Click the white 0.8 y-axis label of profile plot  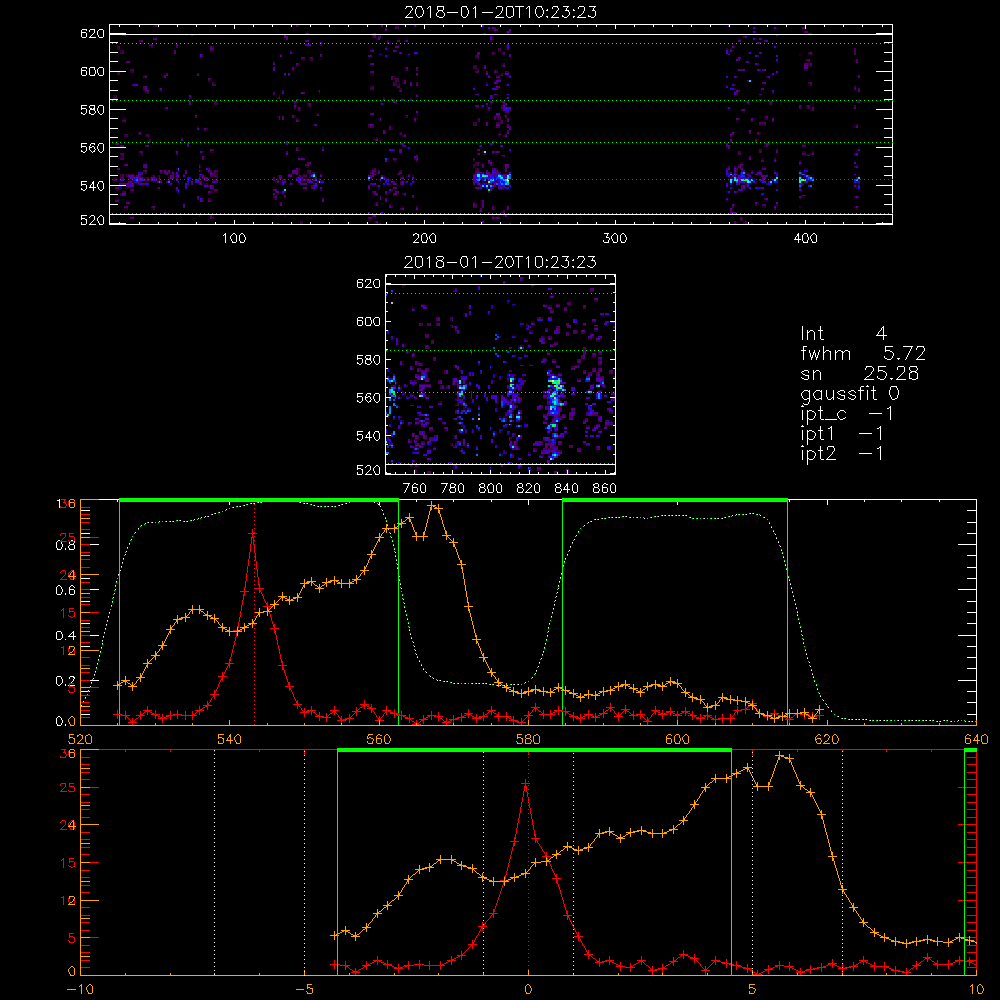pos(65,545)
